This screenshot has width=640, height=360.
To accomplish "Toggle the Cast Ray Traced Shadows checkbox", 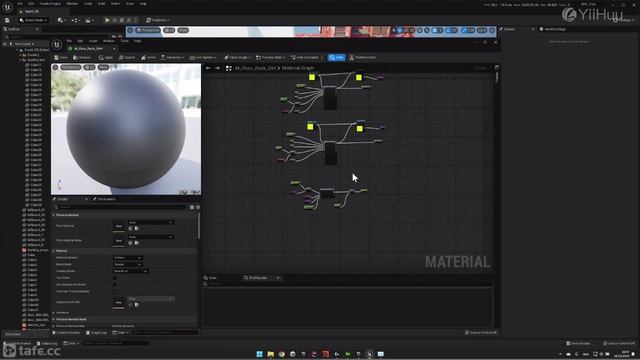I will [115, 291].
